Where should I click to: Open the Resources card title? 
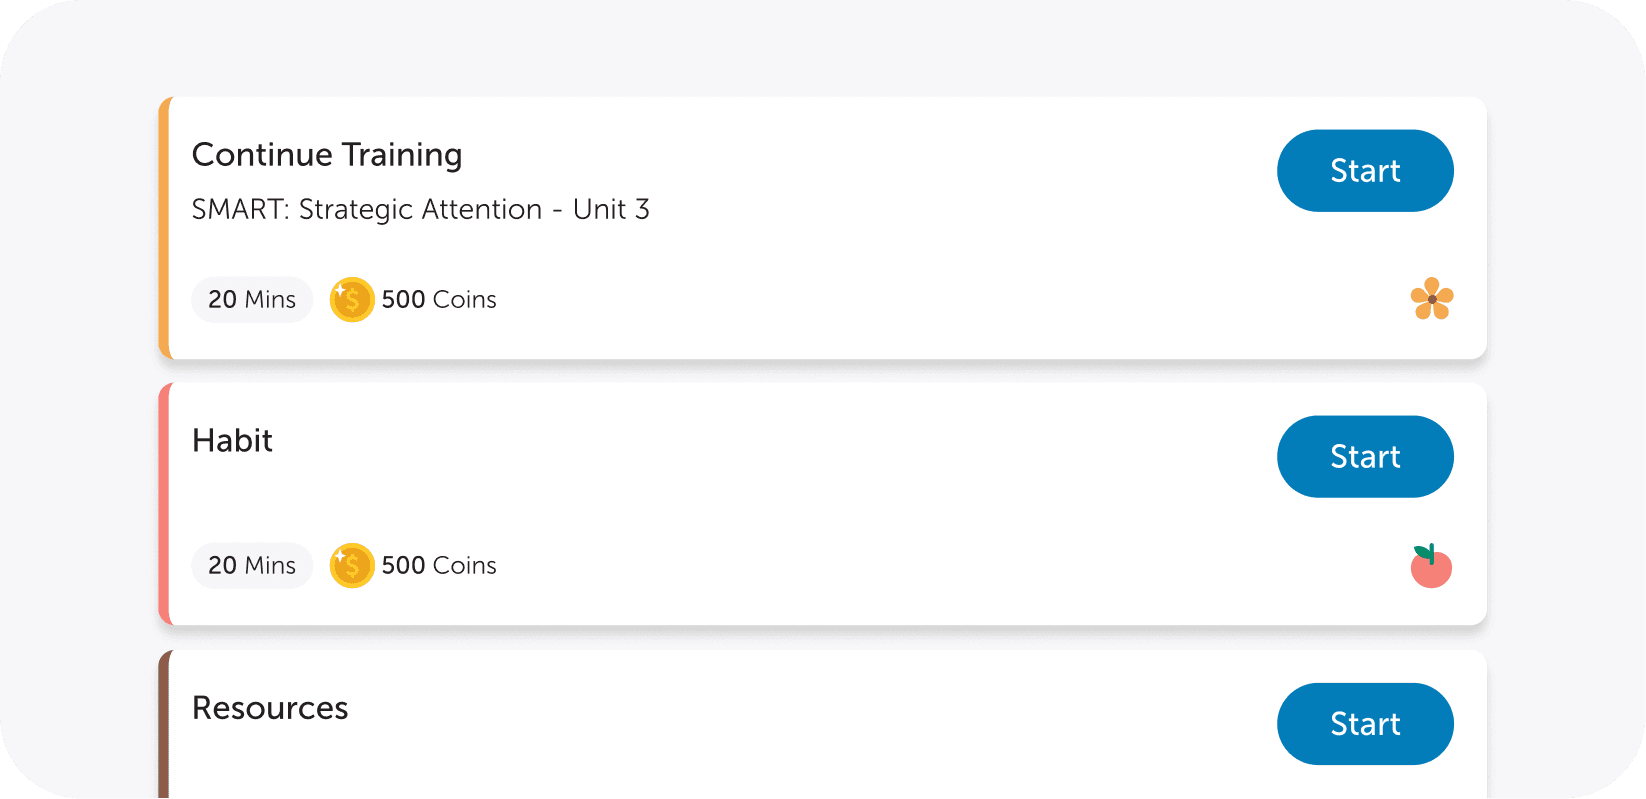pyautogui.click(x=270, y=708)
